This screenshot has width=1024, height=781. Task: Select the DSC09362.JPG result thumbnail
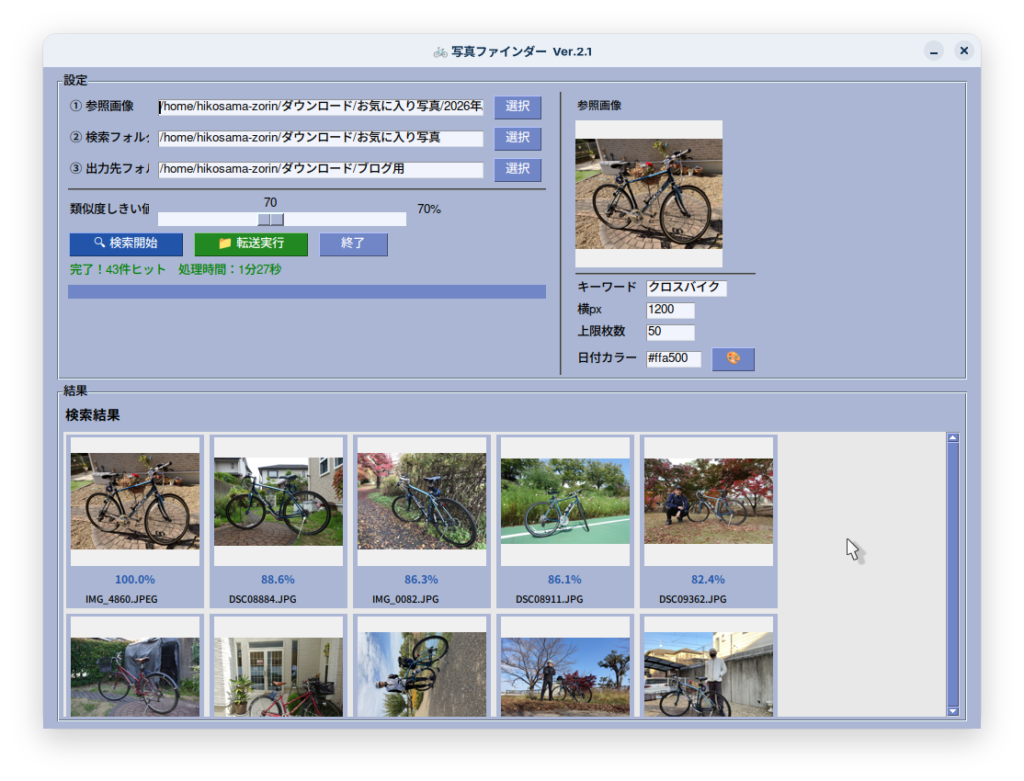pos(708,500)
